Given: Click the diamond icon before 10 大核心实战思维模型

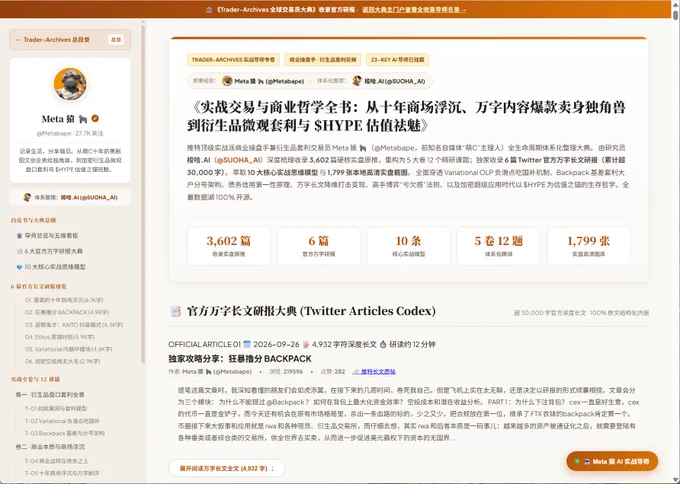Looking at the screenshot, I should [19, 267].
